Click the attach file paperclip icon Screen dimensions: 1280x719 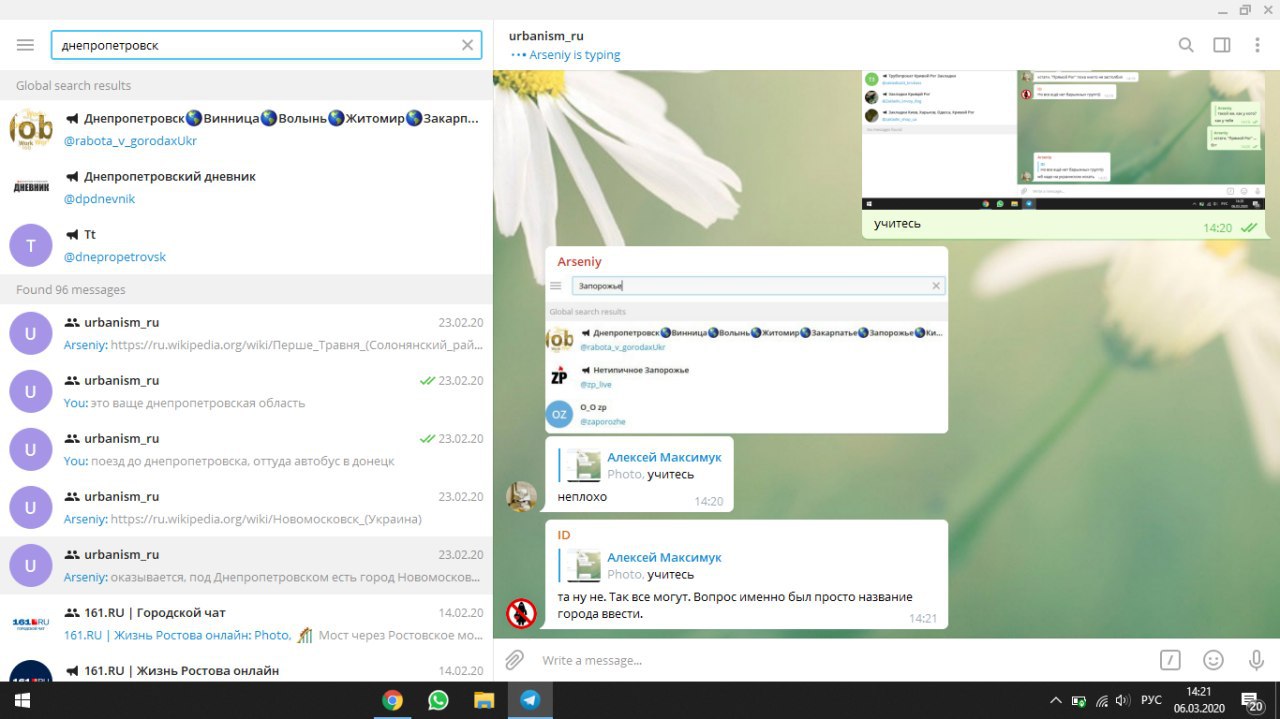(x=514, y=660)
